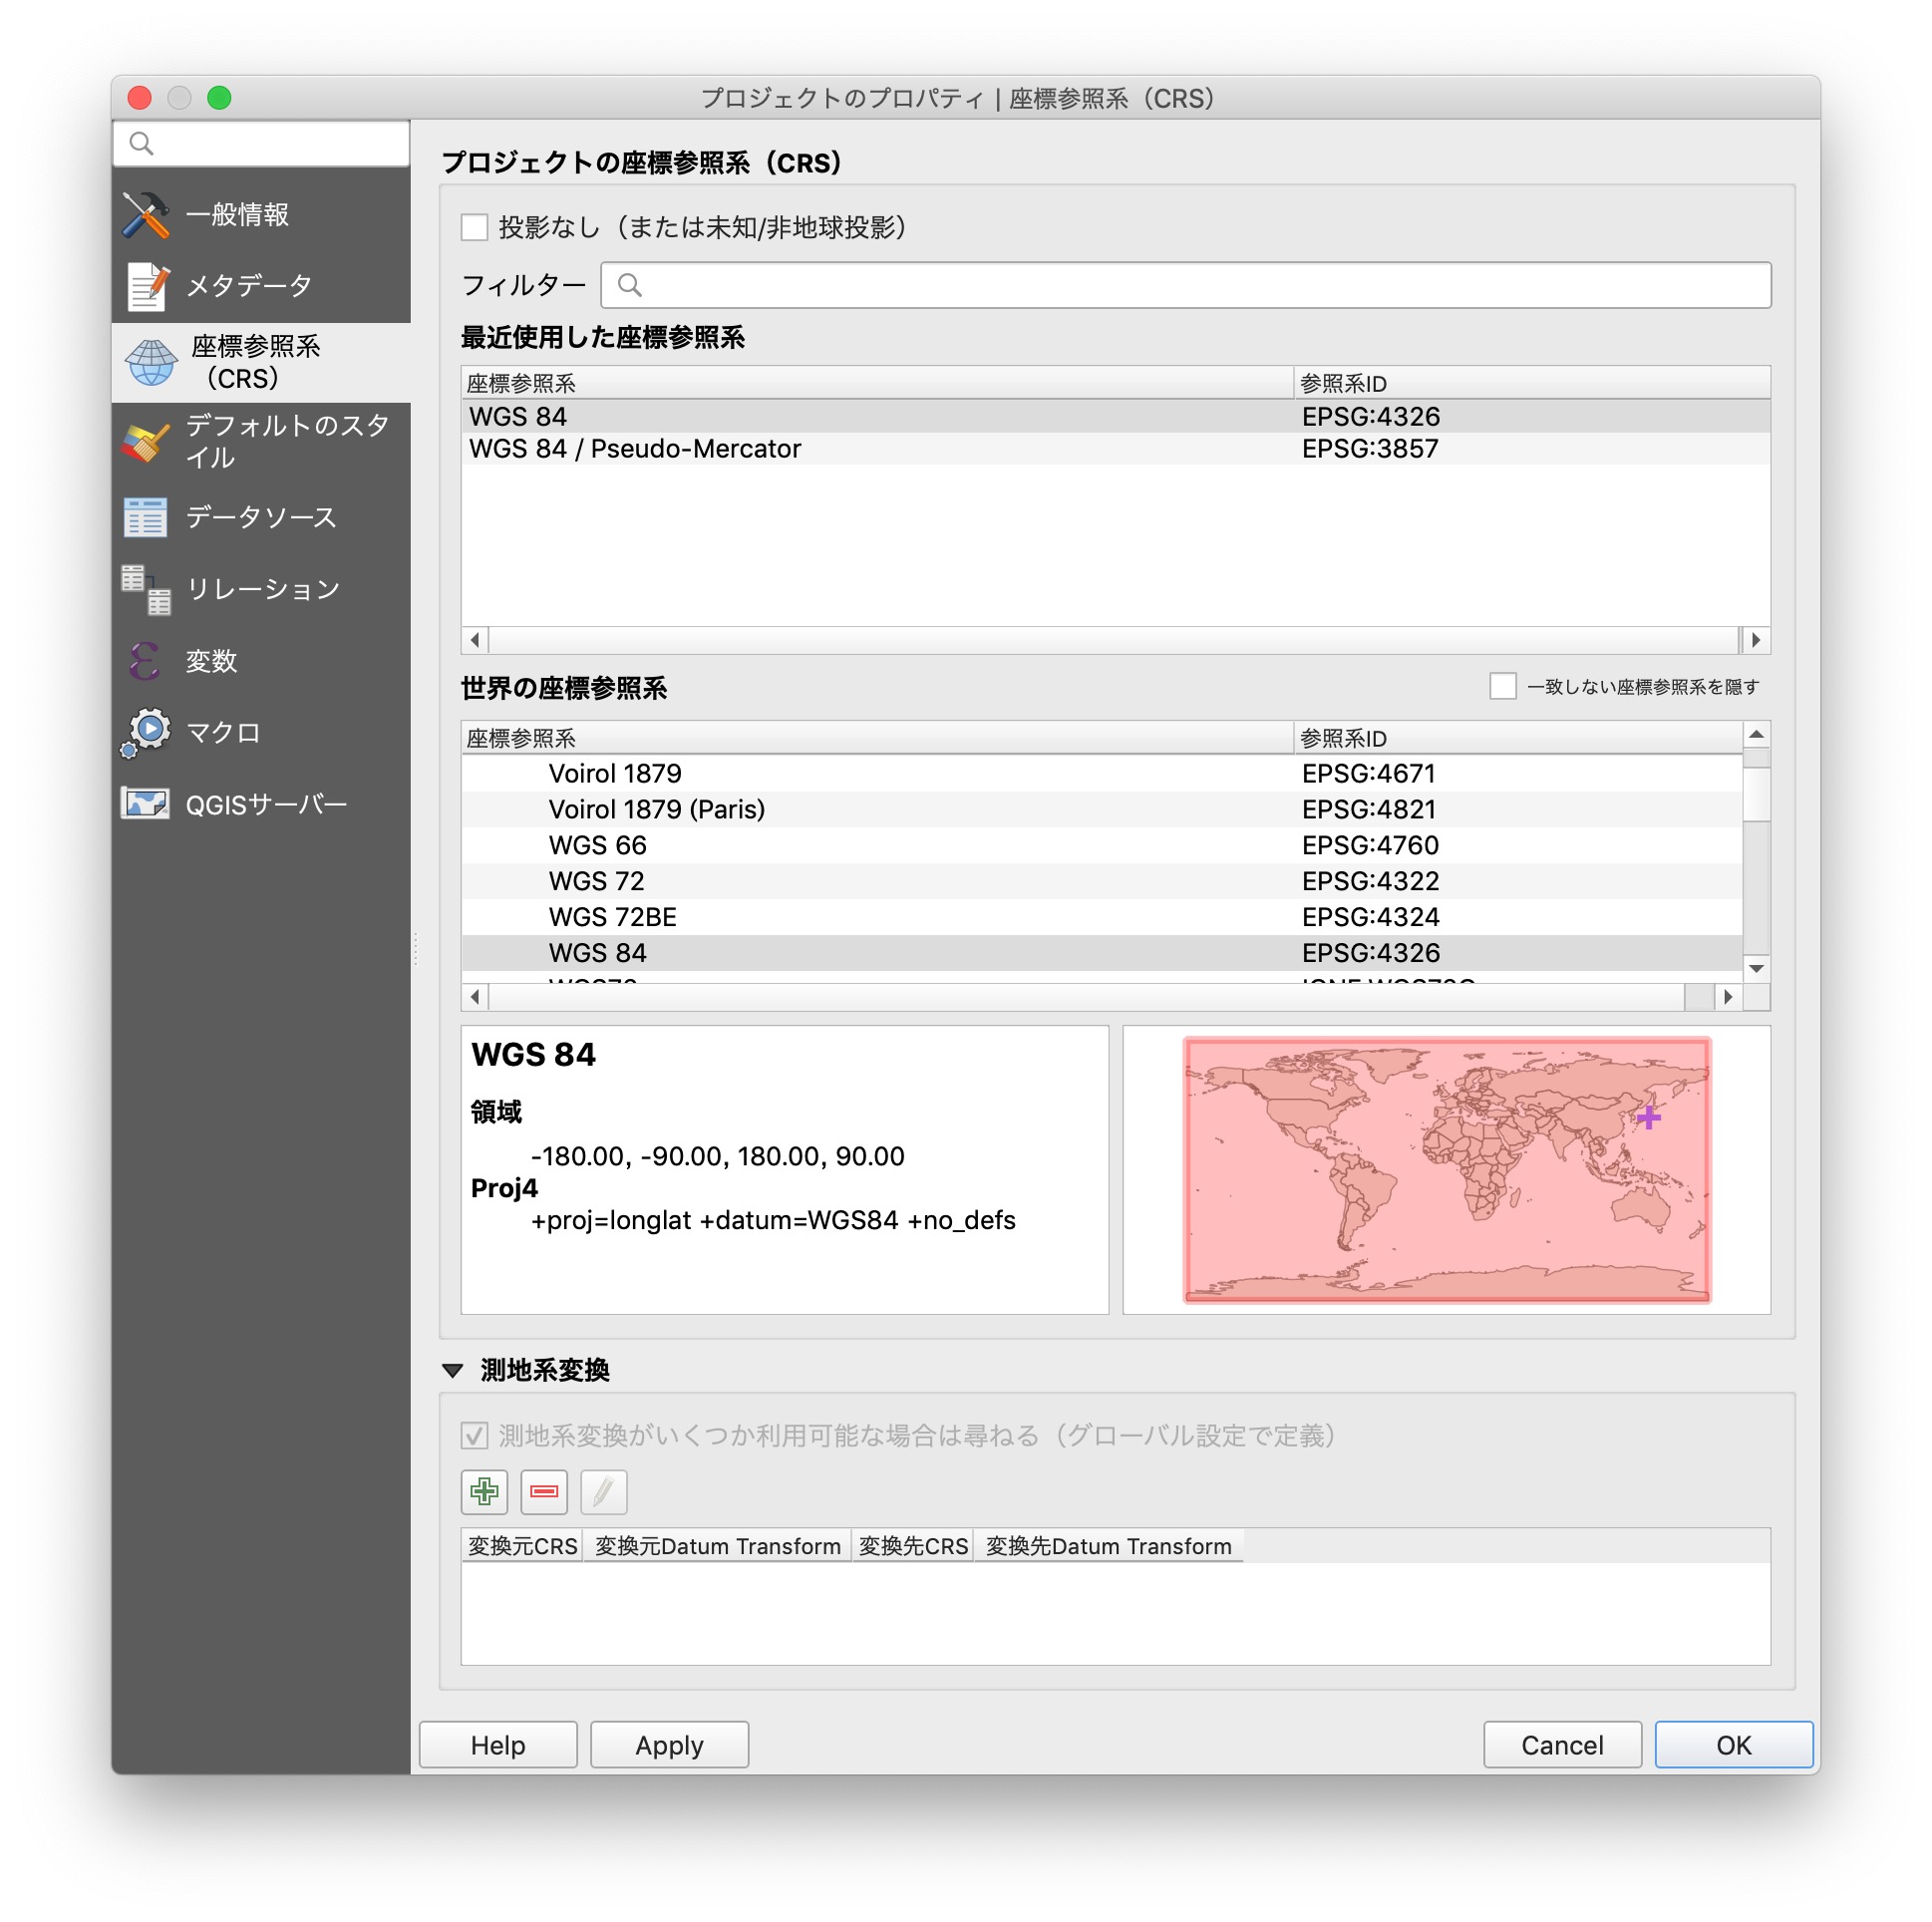The image size is (1932, 1922).
Task: Open the 一般情報 settings page
Action: (x=146, y=213)
